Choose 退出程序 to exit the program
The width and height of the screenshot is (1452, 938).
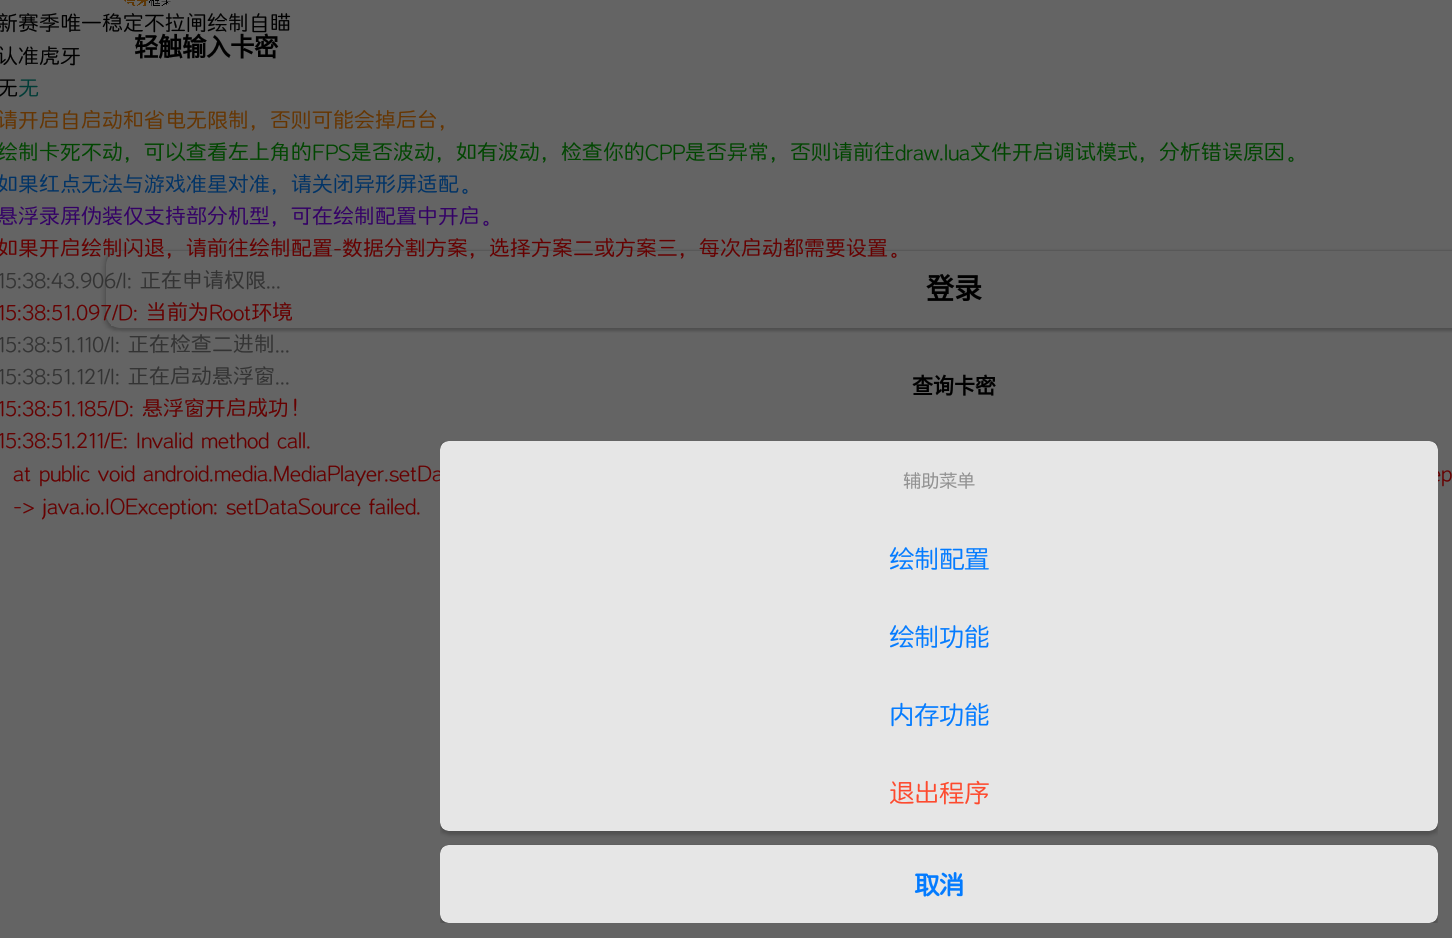coord(938,791)
